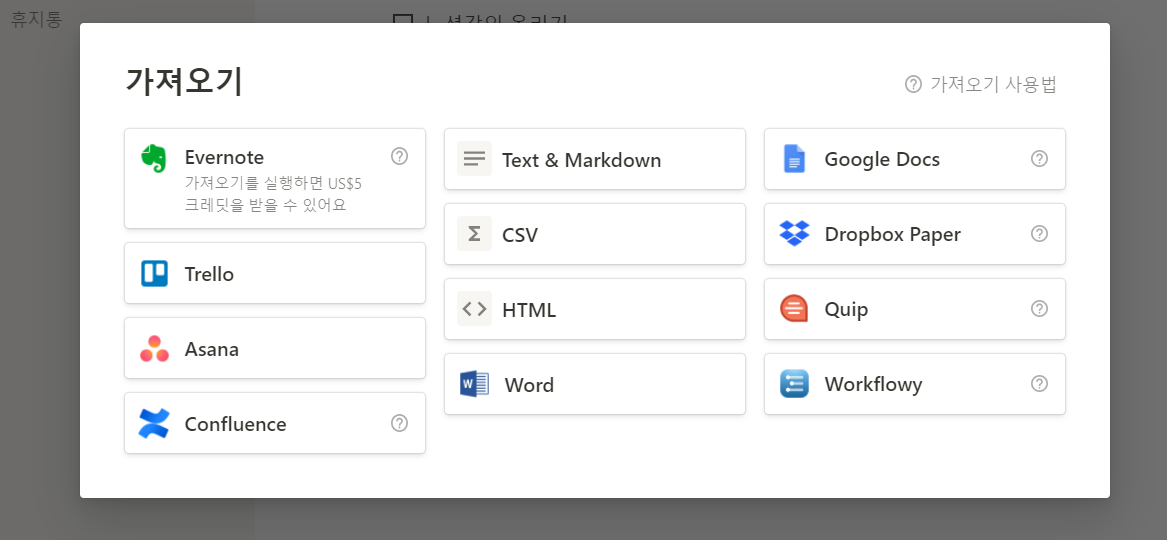
Task: Click the Google Docs file icon
Action: click(x=794, y=158)
